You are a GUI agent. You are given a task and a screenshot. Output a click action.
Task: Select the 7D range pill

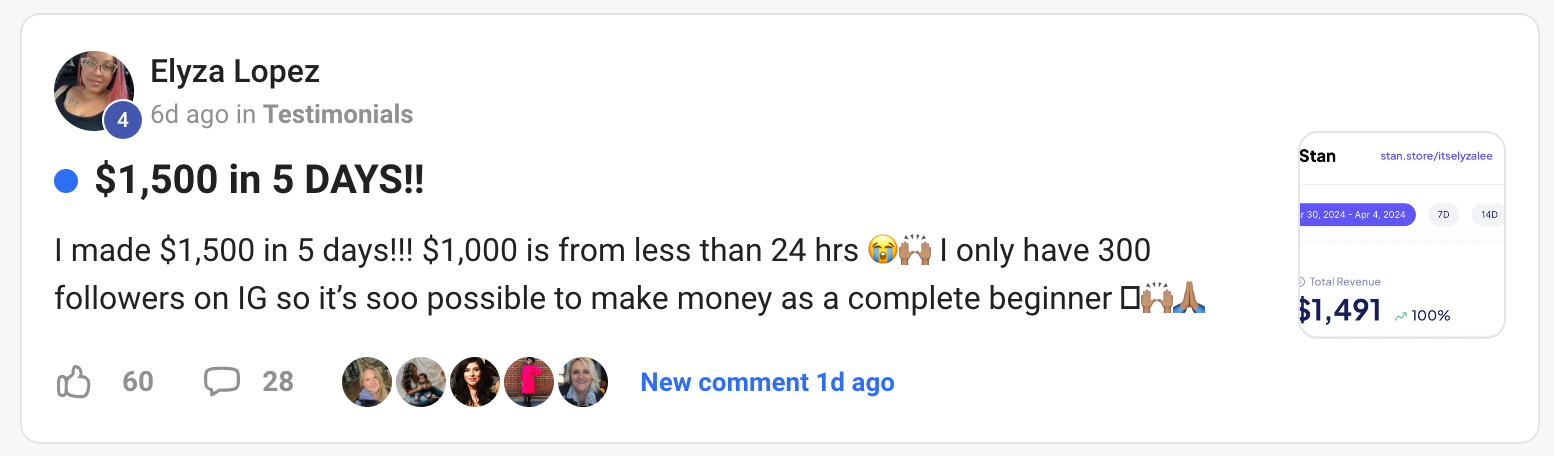[x=1443, y=214]
